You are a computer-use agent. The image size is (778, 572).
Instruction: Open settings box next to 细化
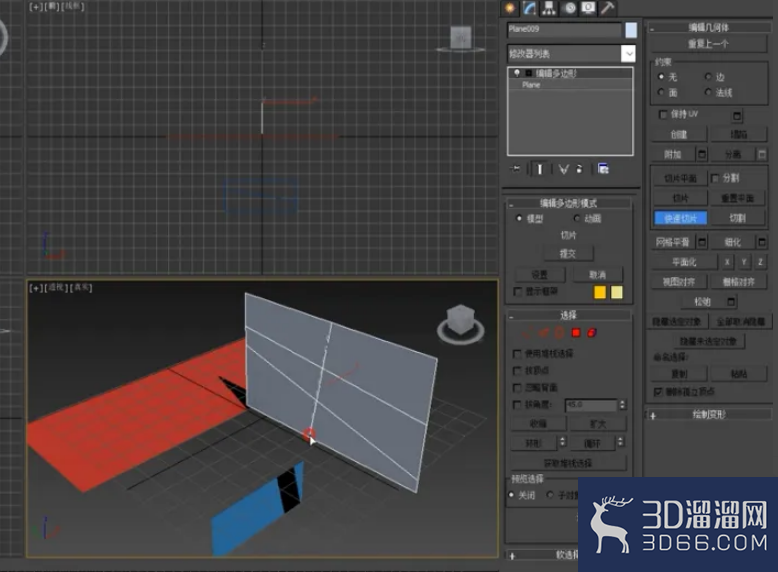762,242
